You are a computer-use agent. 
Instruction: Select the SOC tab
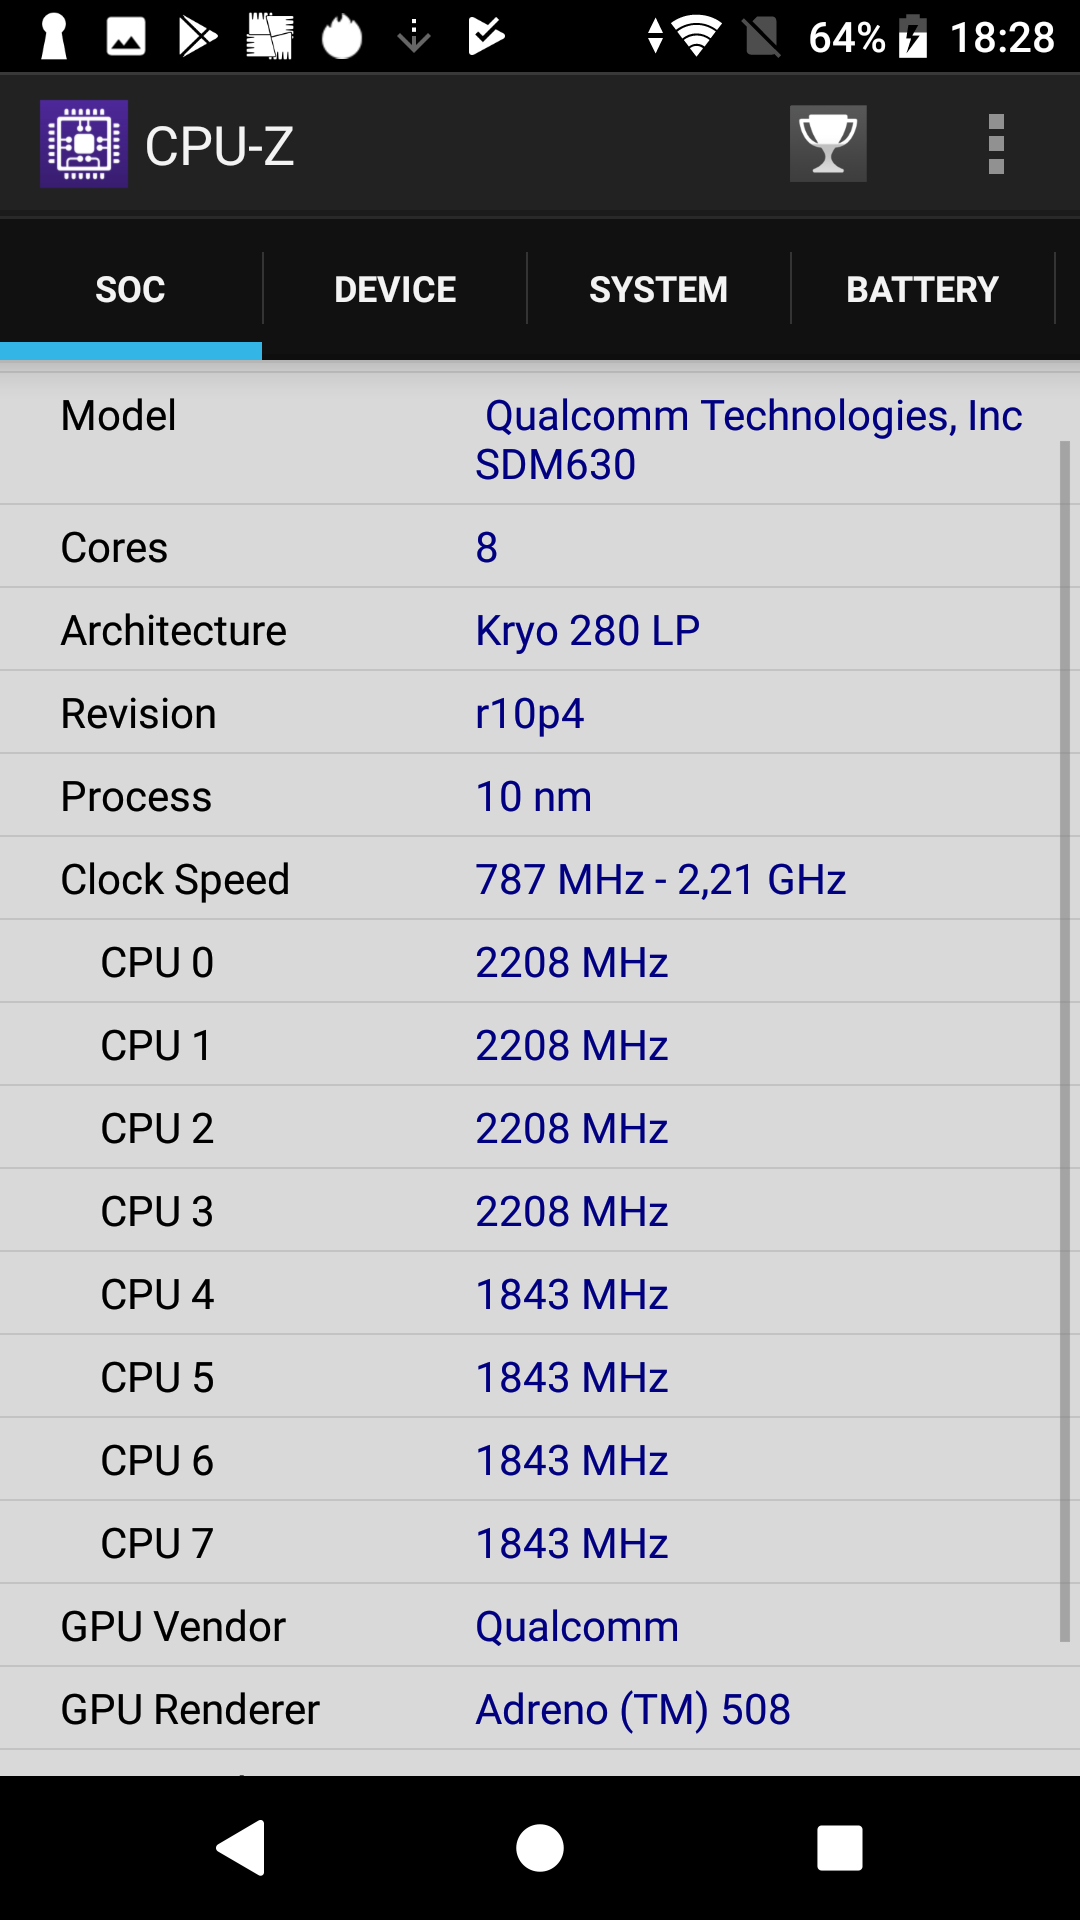130,289
